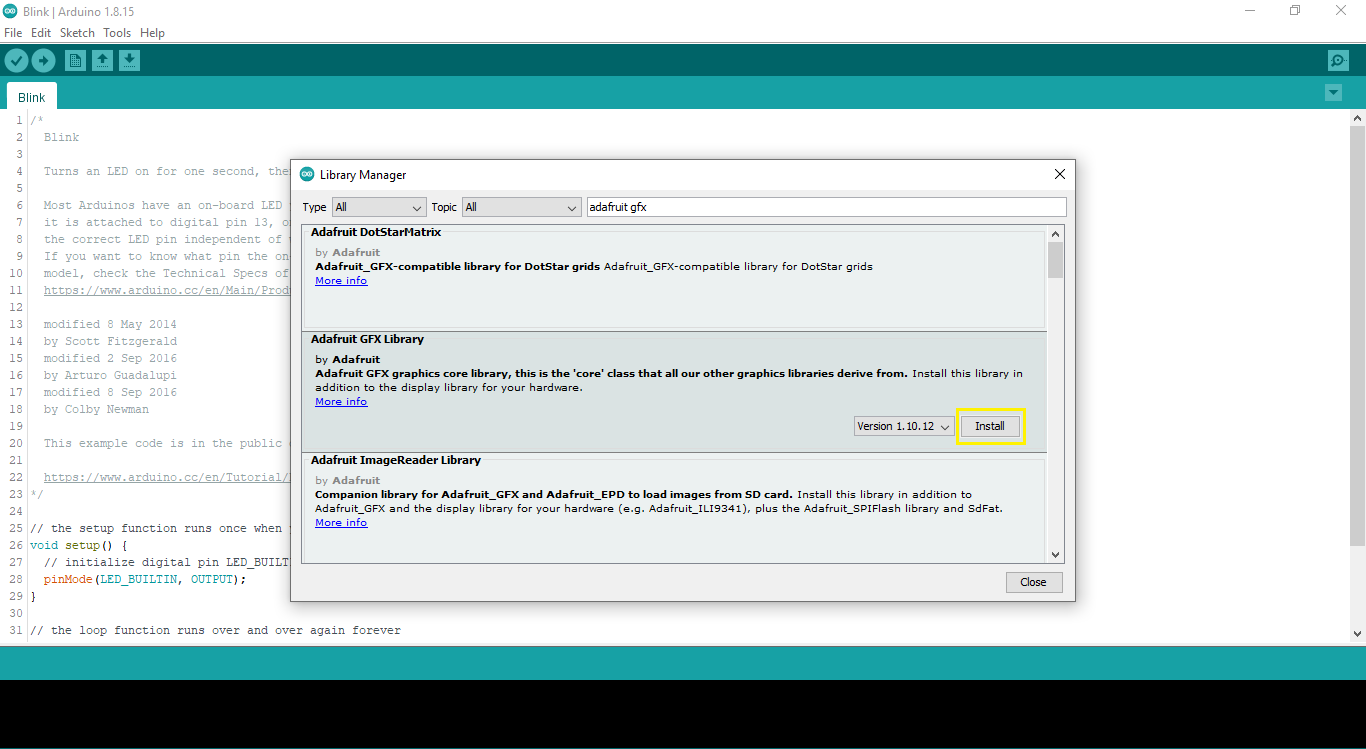Open More info for Adafruit GFX Library
The width and height of the screenshot is (1366, 749).
[x=341, y=402]
